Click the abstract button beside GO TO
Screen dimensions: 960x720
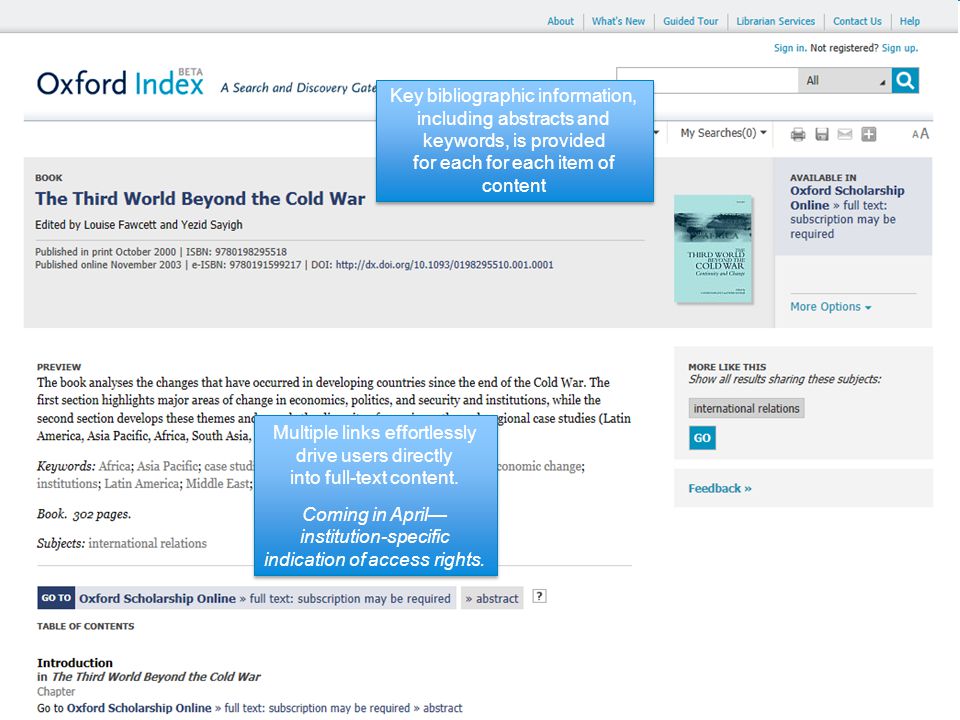click(492, 598)
